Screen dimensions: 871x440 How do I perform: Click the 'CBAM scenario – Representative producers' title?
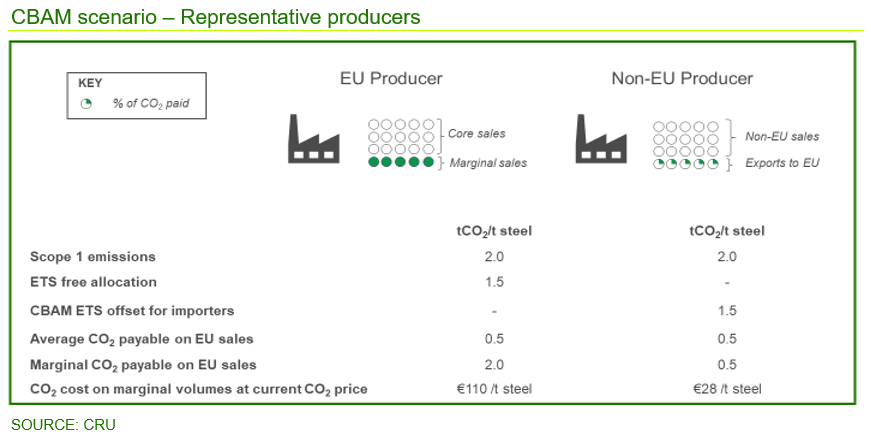(215, 18)
